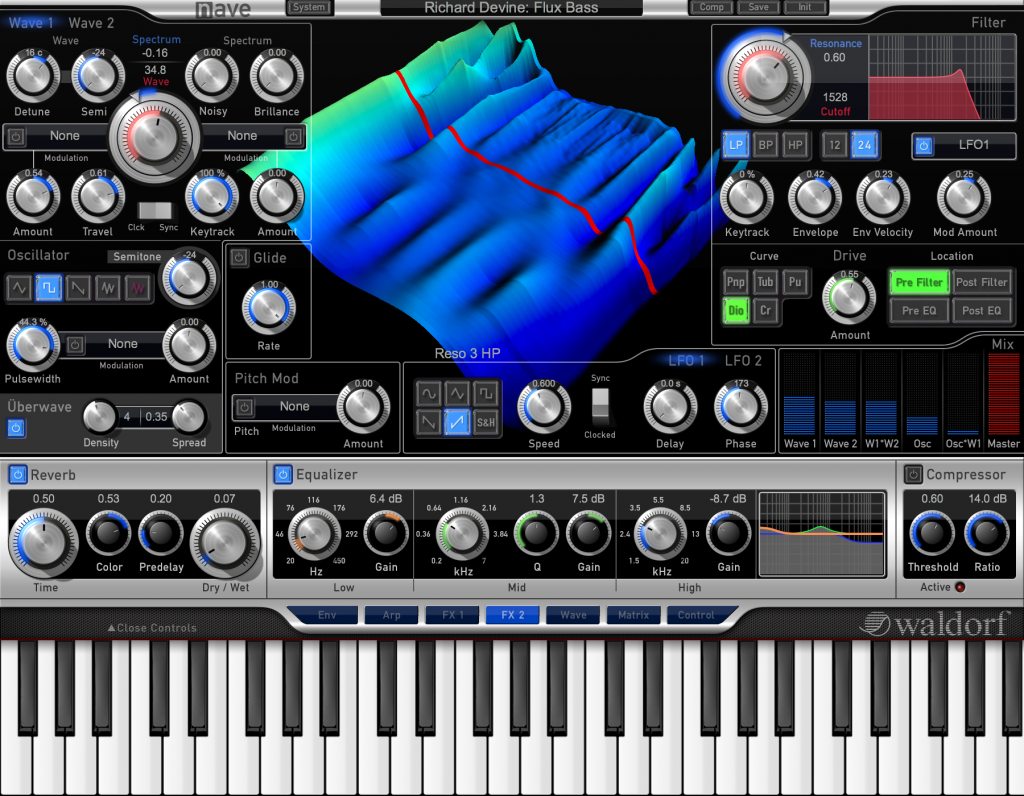Select the Tub drive curve
Image resolution: width=1024 pixels, height=796 pixels.
pos(764,282)
